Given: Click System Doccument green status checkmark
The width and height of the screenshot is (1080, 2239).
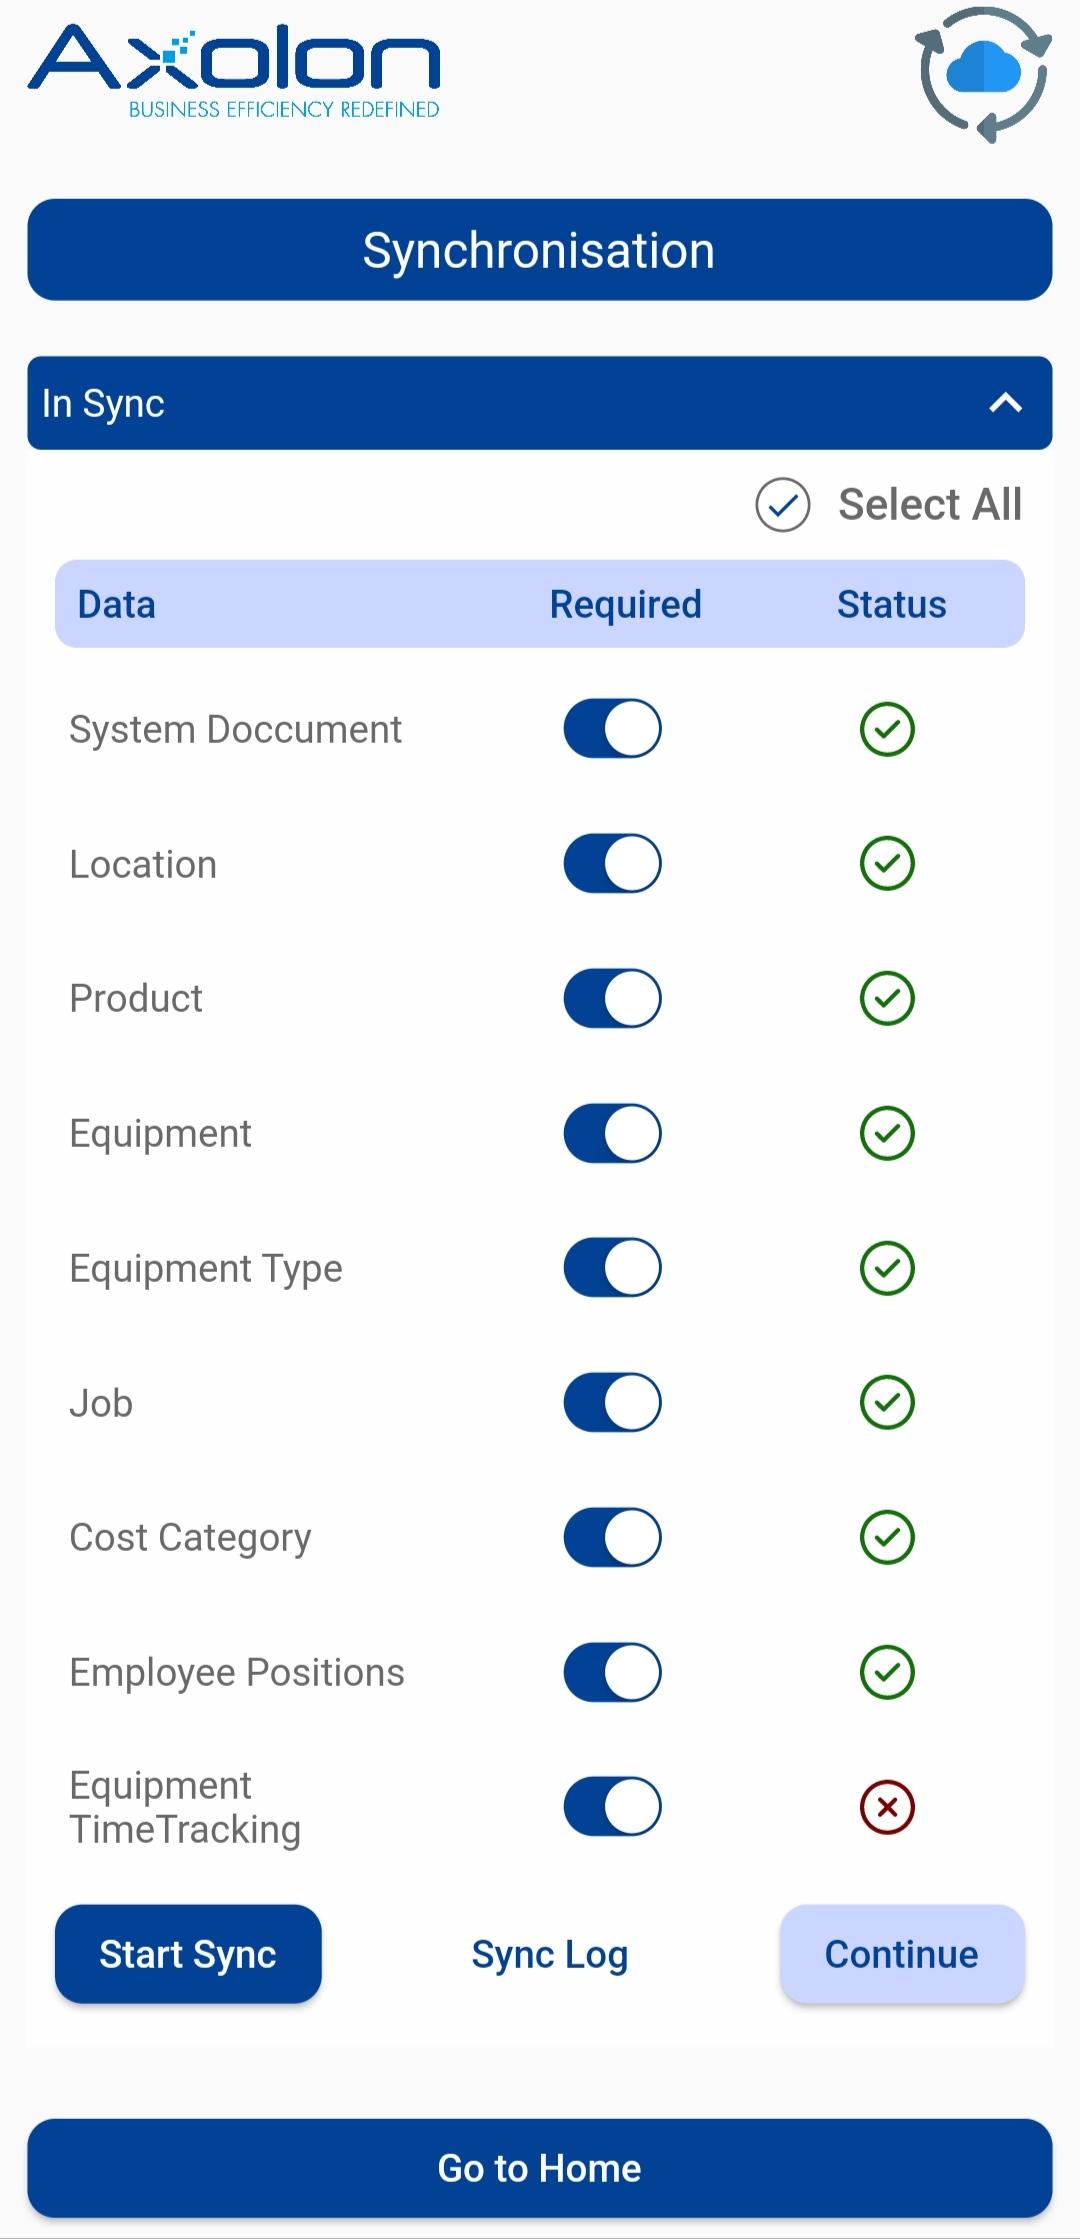Looking at the screenshot, I should [887, 729].
